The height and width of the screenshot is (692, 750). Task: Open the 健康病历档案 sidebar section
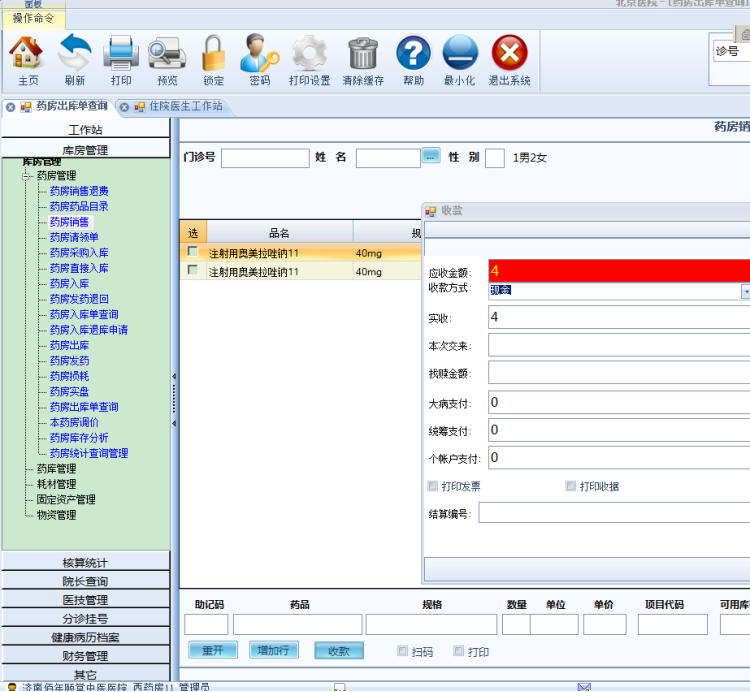(x=86, y=637)
